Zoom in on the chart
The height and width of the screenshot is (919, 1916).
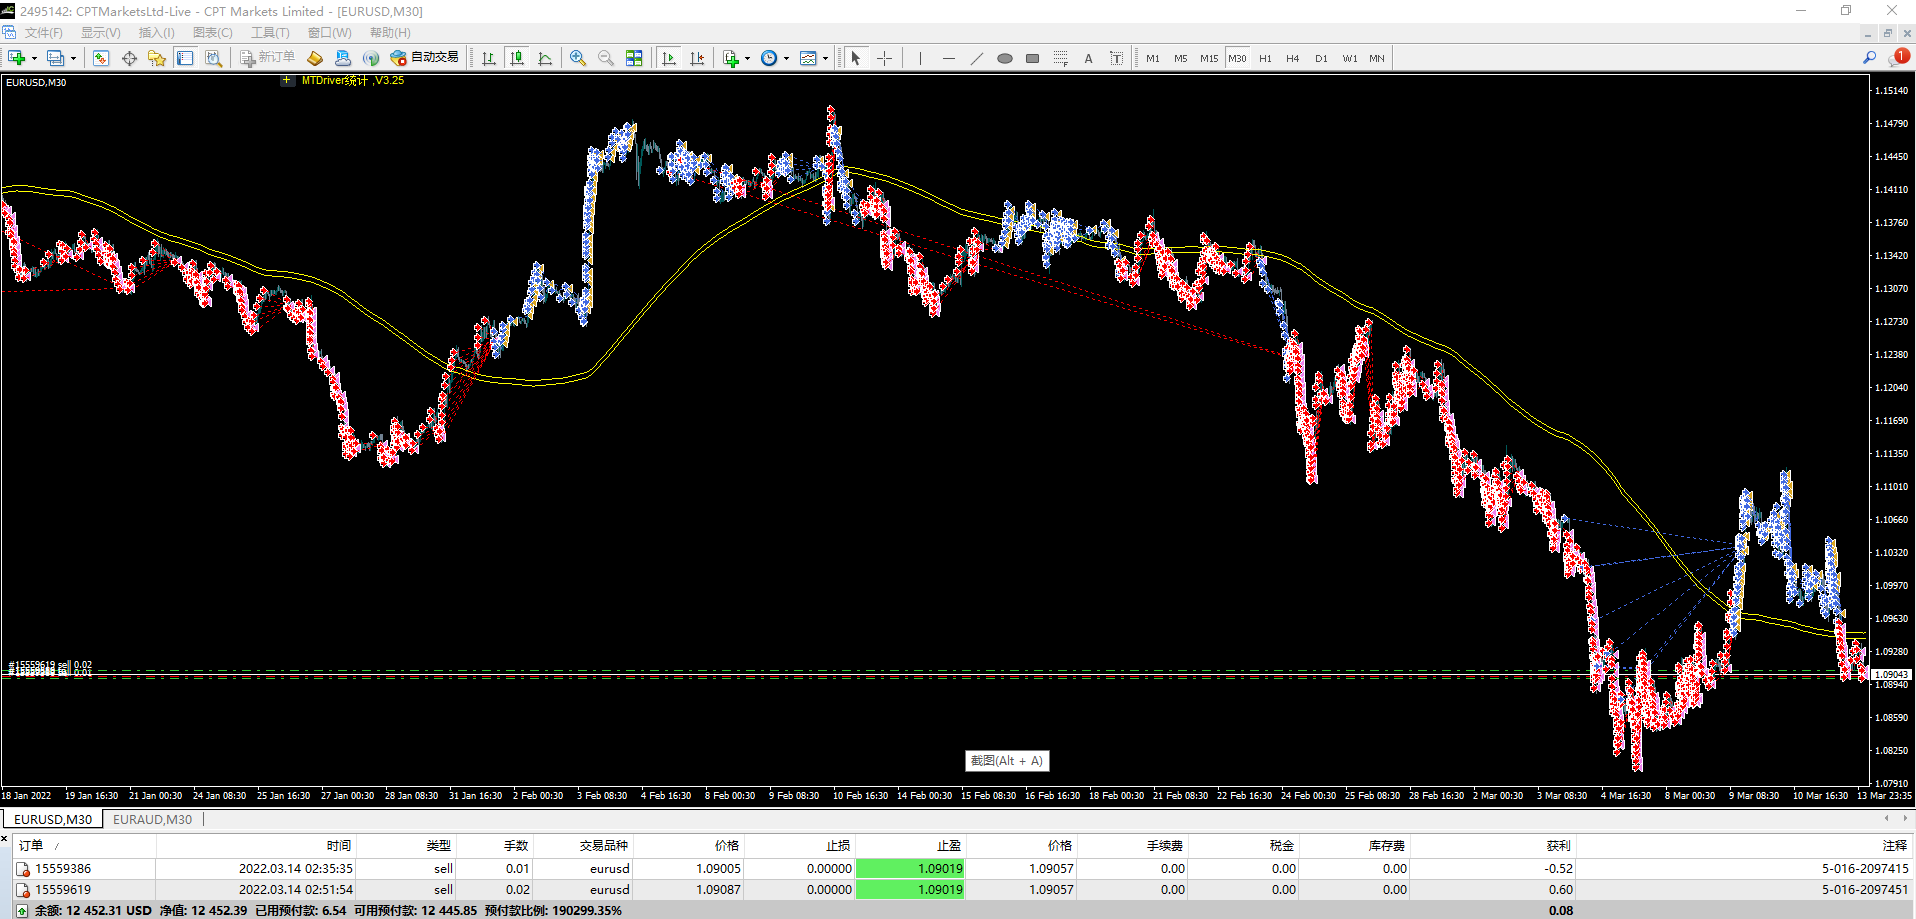[578, 58]
